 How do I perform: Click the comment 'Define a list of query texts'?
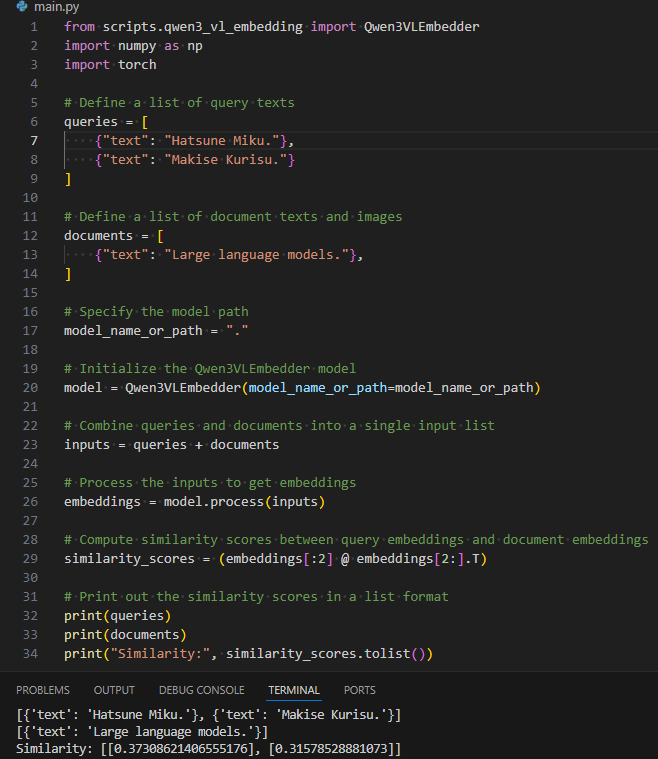[179, 103]
